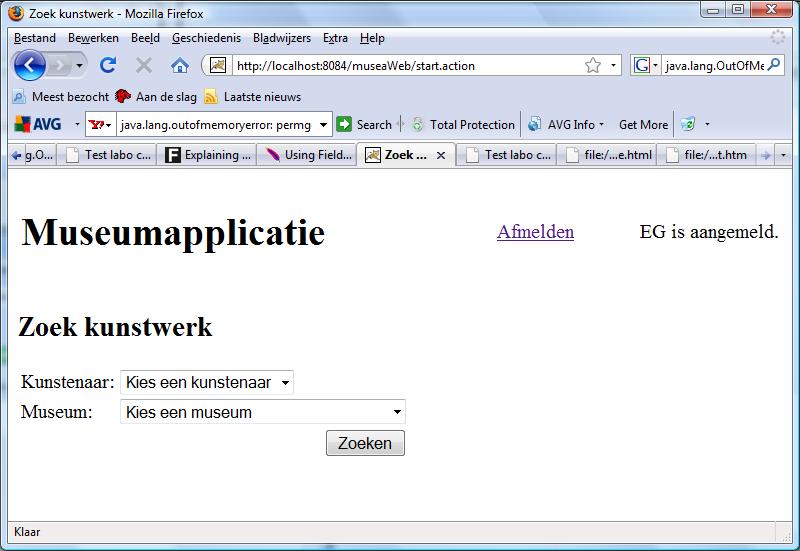800x551 pixels.
Task: Switch to the Using Field tab
Action: 308,155
